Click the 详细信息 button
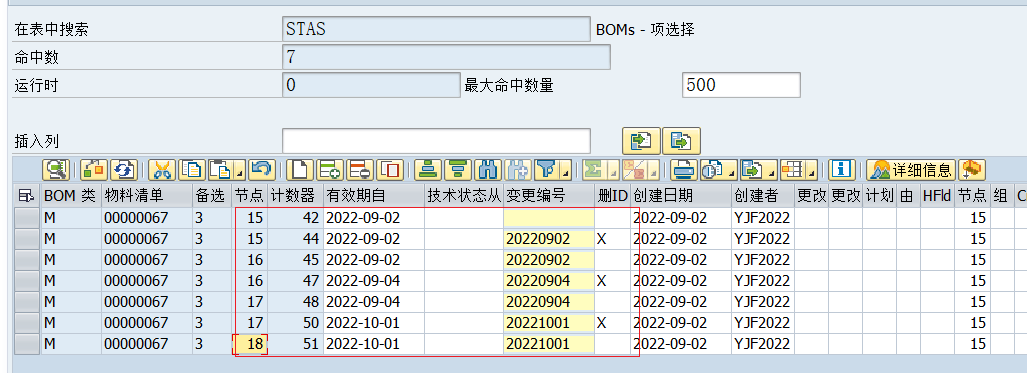 click(x=911, y=170)
